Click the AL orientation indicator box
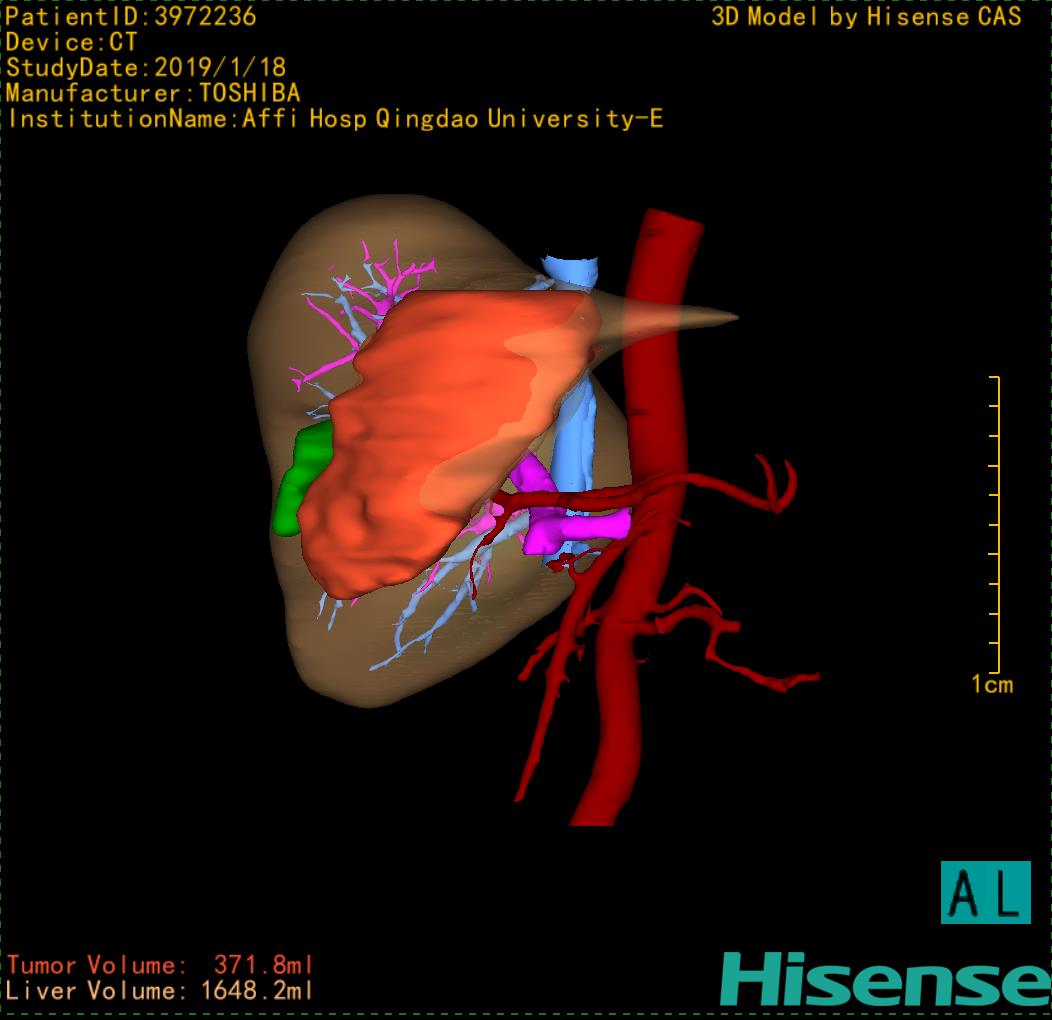The image size is (1052, 1020). click(985, 892)
